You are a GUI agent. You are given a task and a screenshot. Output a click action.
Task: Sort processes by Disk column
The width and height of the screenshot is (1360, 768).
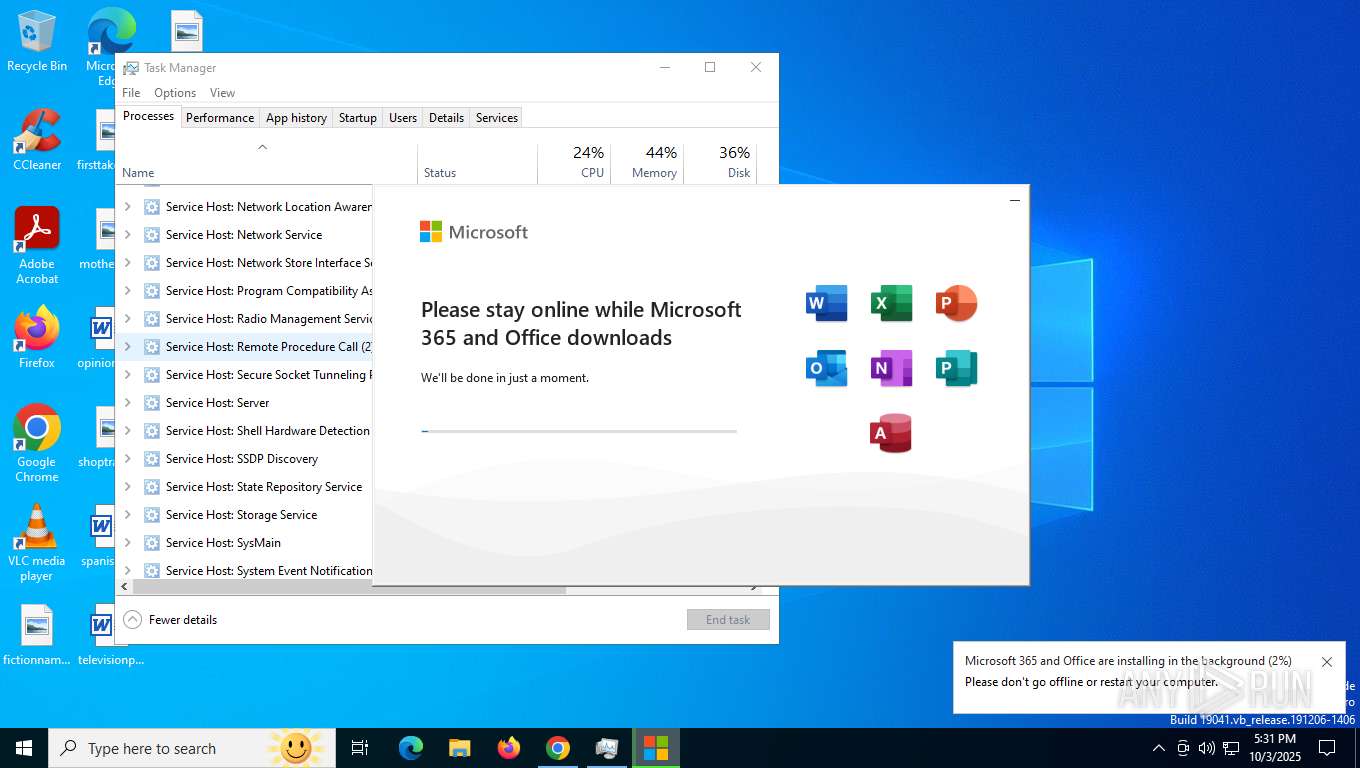click(720, 164)
